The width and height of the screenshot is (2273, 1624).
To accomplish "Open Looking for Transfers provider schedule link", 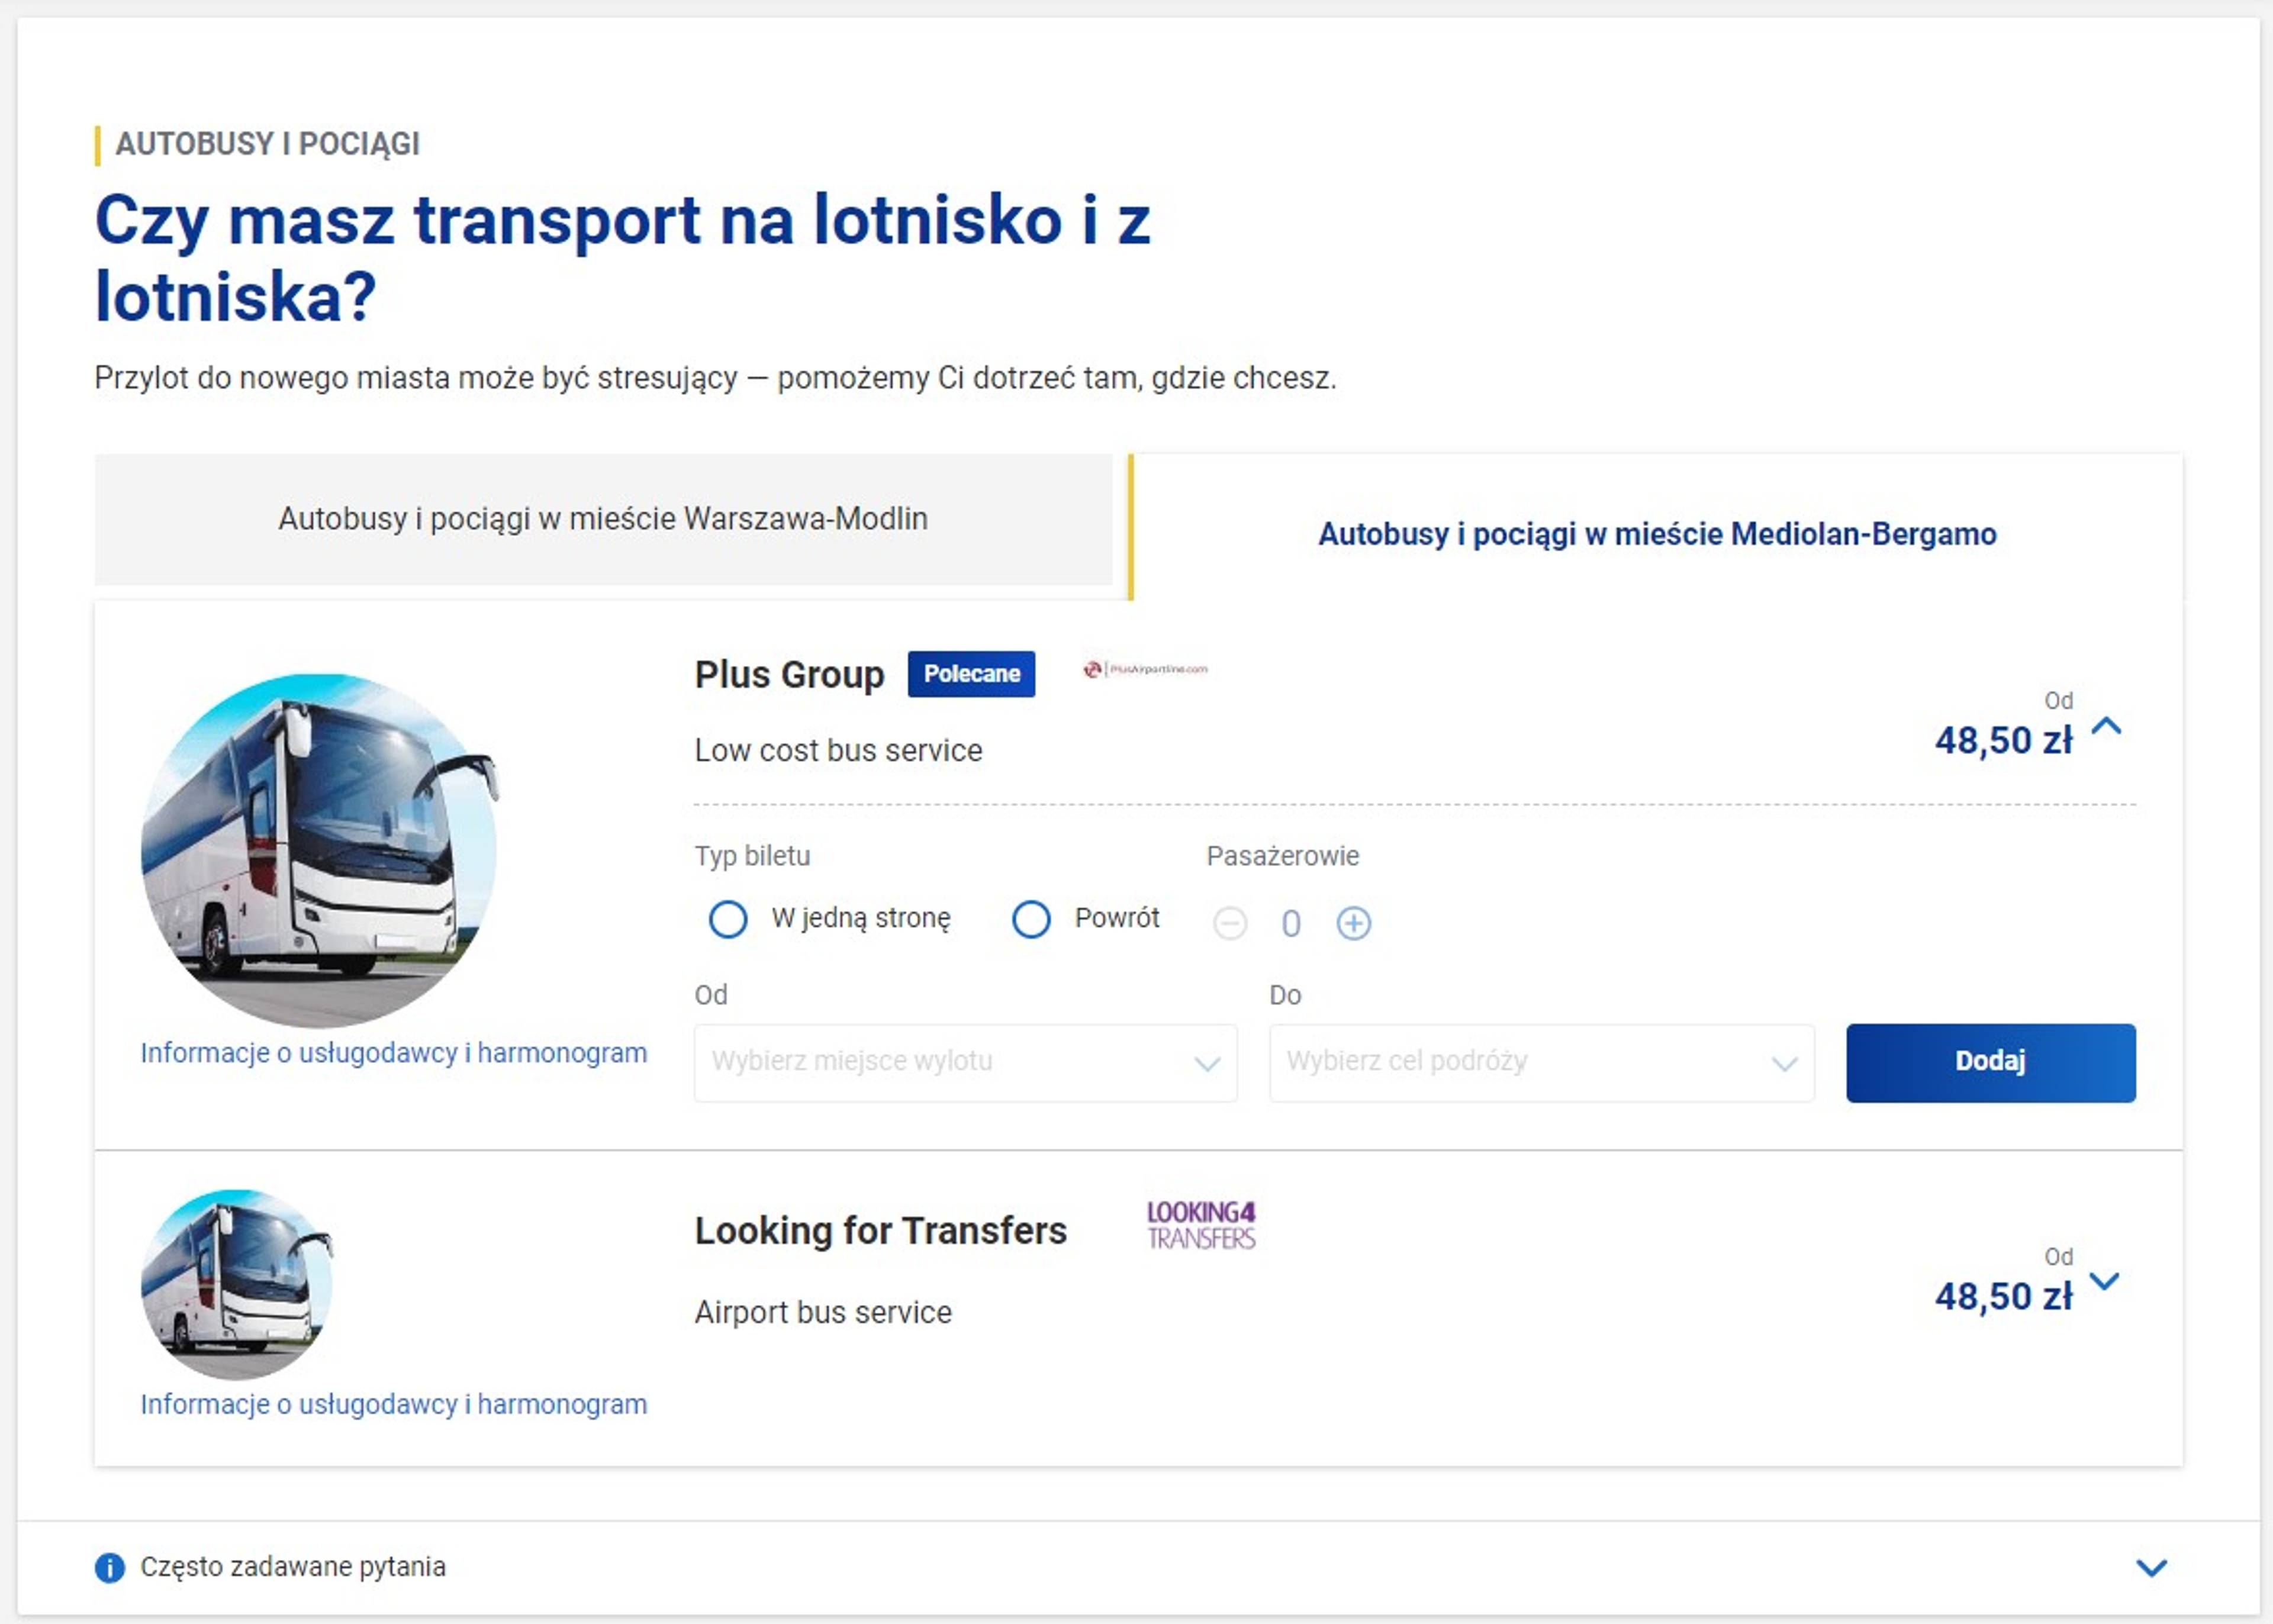I will point(393,1404).
